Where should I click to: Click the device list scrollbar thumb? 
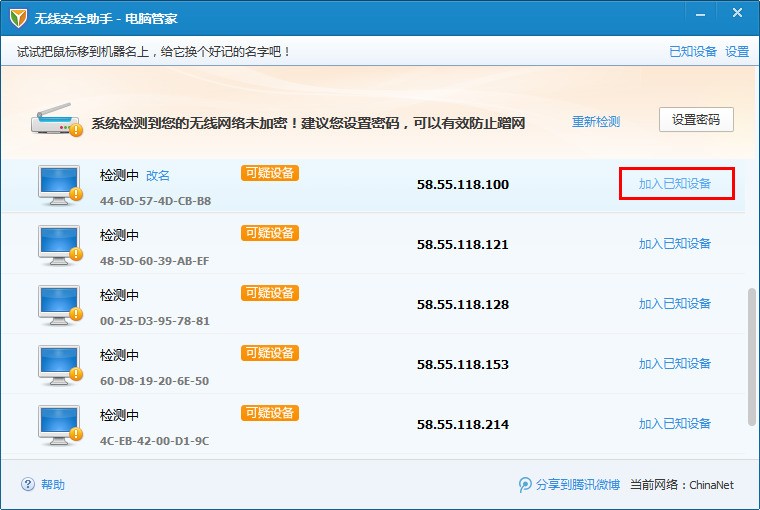[752, 357]
